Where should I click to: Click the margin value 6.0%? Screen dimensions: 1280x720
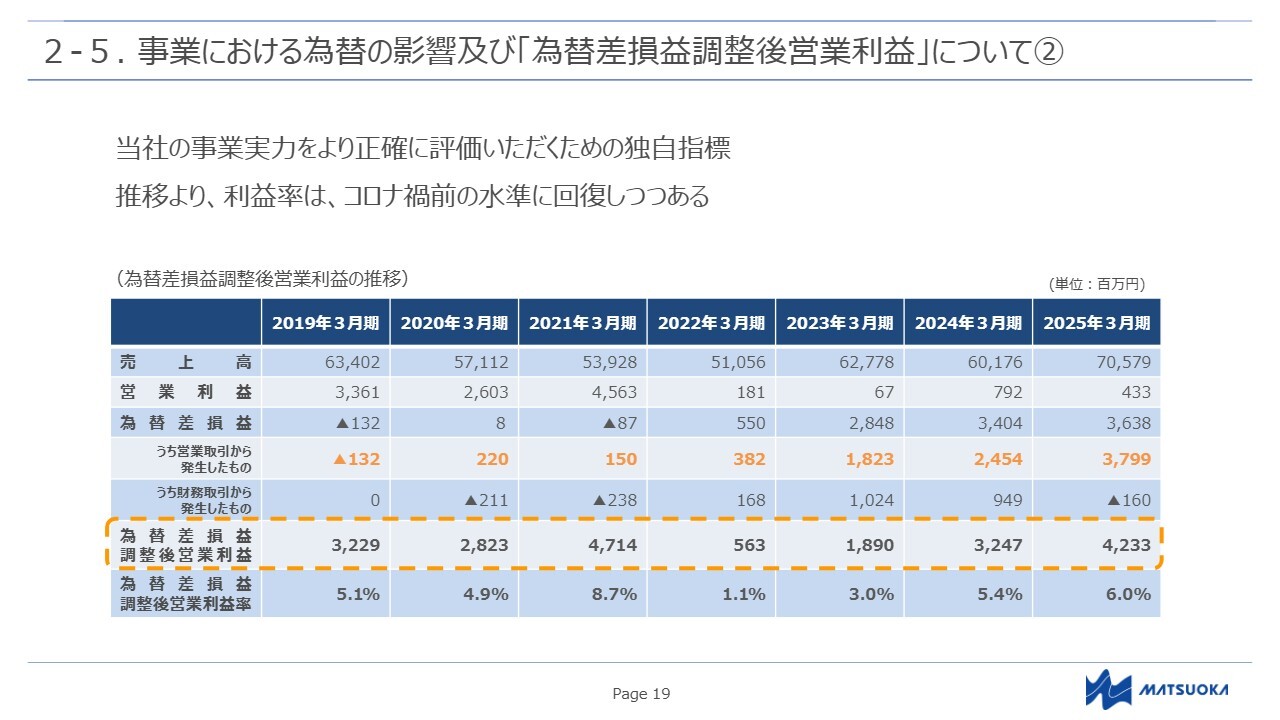point(1129,594)
